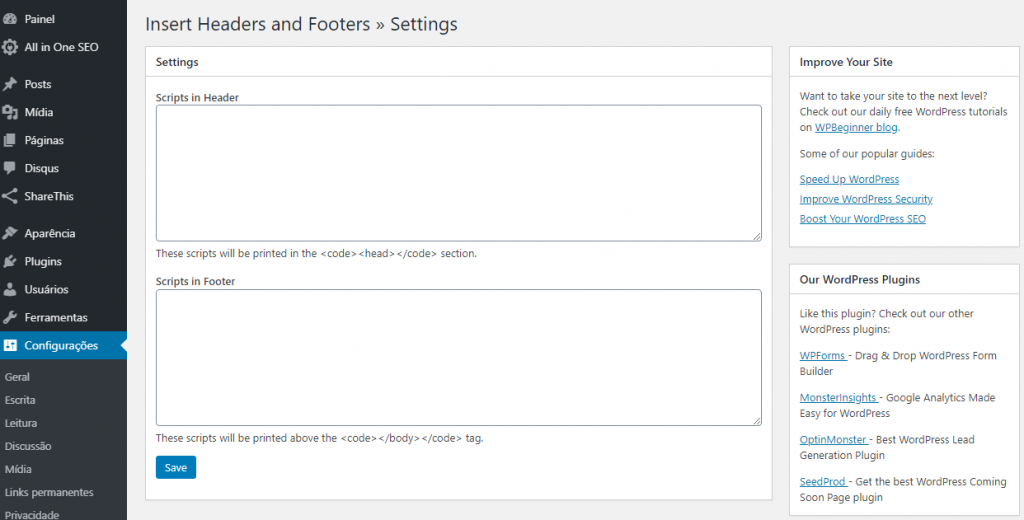Click the Save button
The image size is (1024, 520).
(176, 467)
